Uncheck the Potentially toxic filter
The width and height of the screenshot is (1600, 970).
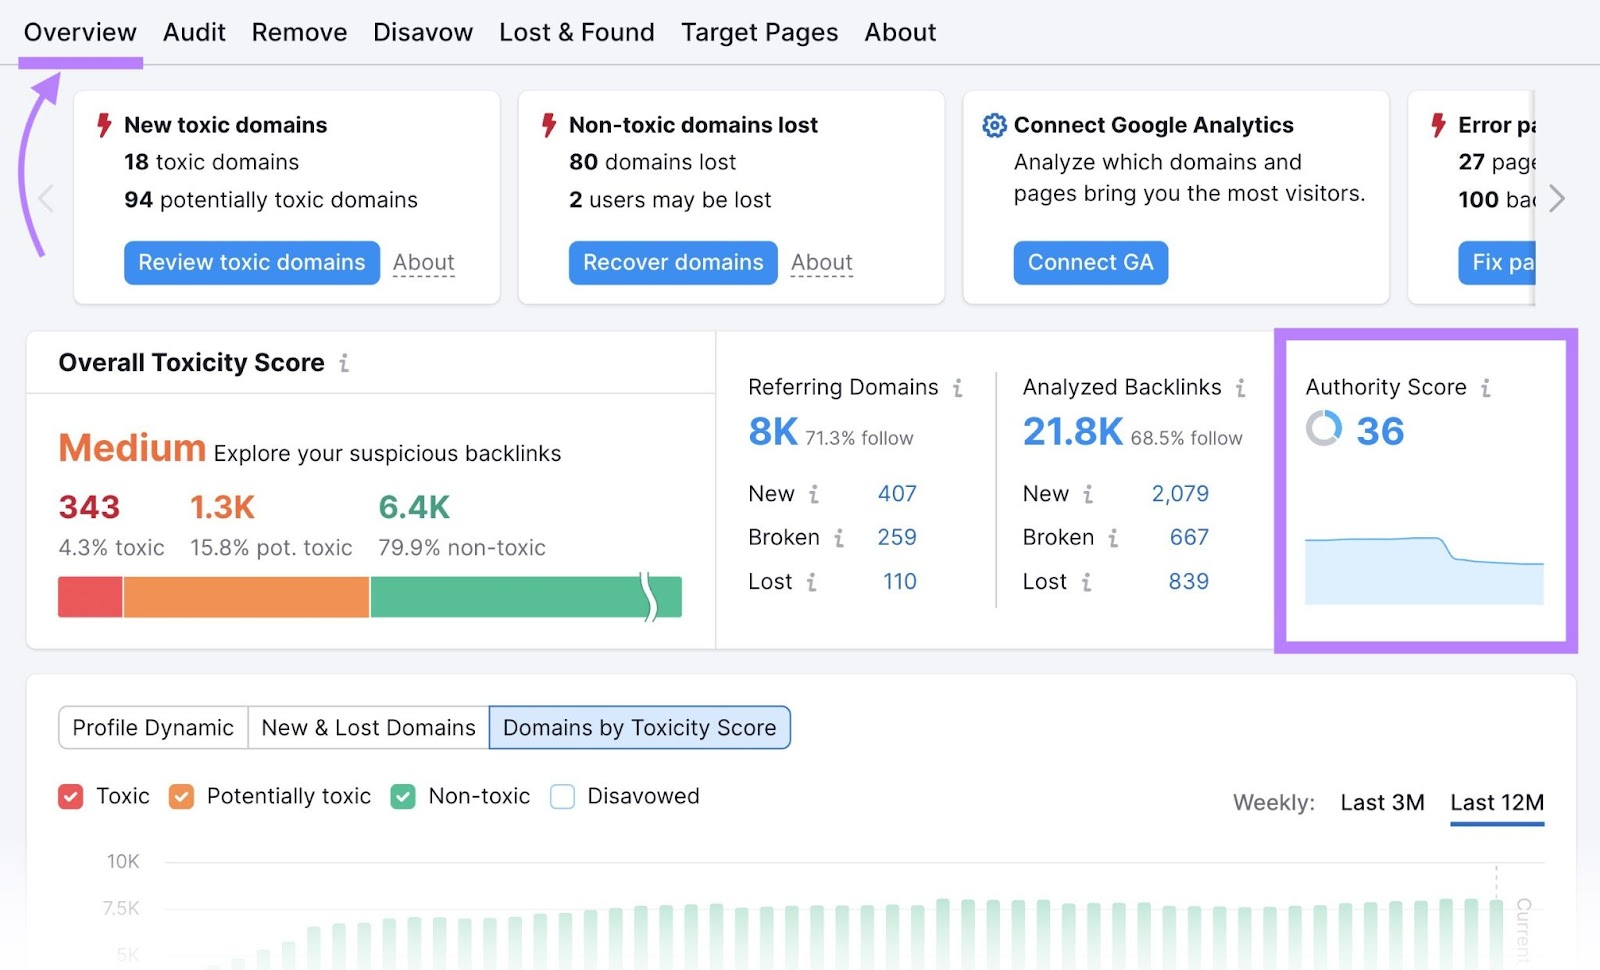click(x=181, y=796)
